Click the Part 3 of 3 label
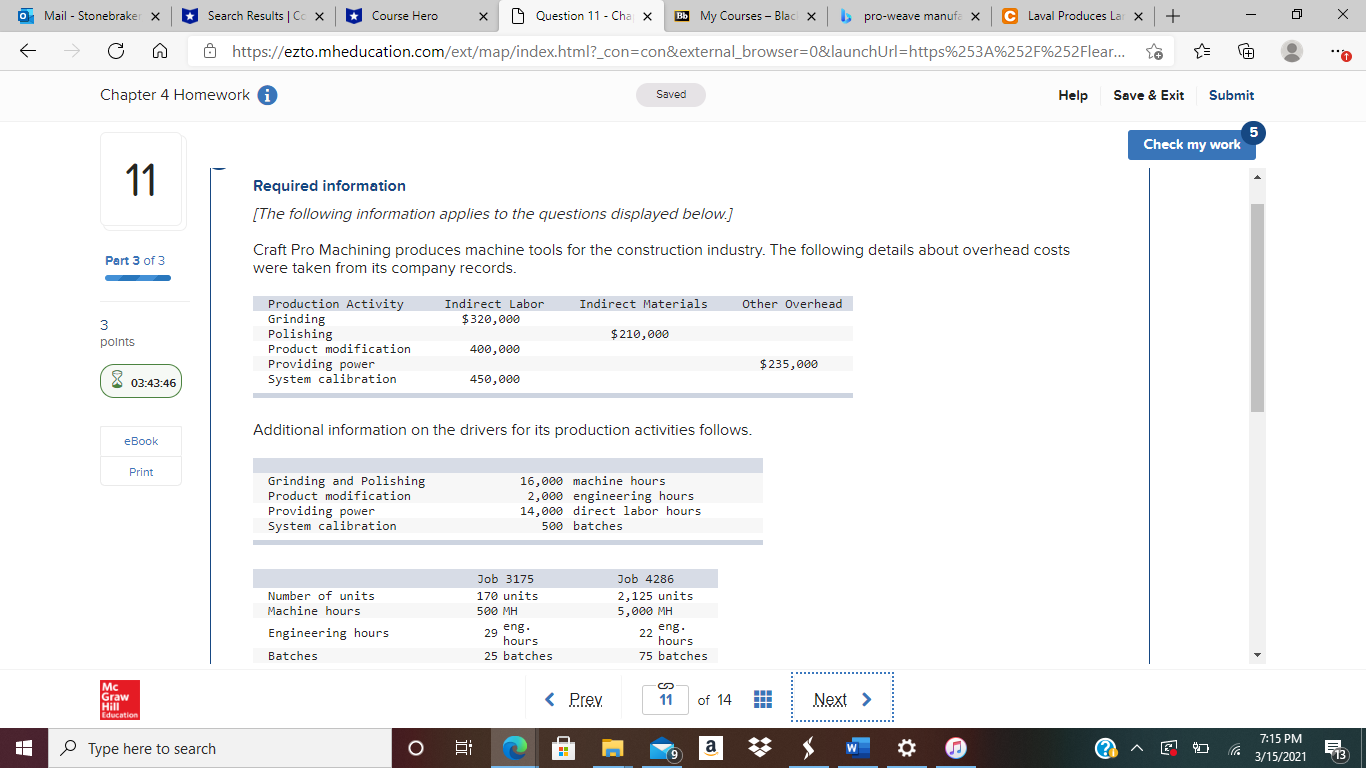The image size is (1366, 768). coord(135,260)
